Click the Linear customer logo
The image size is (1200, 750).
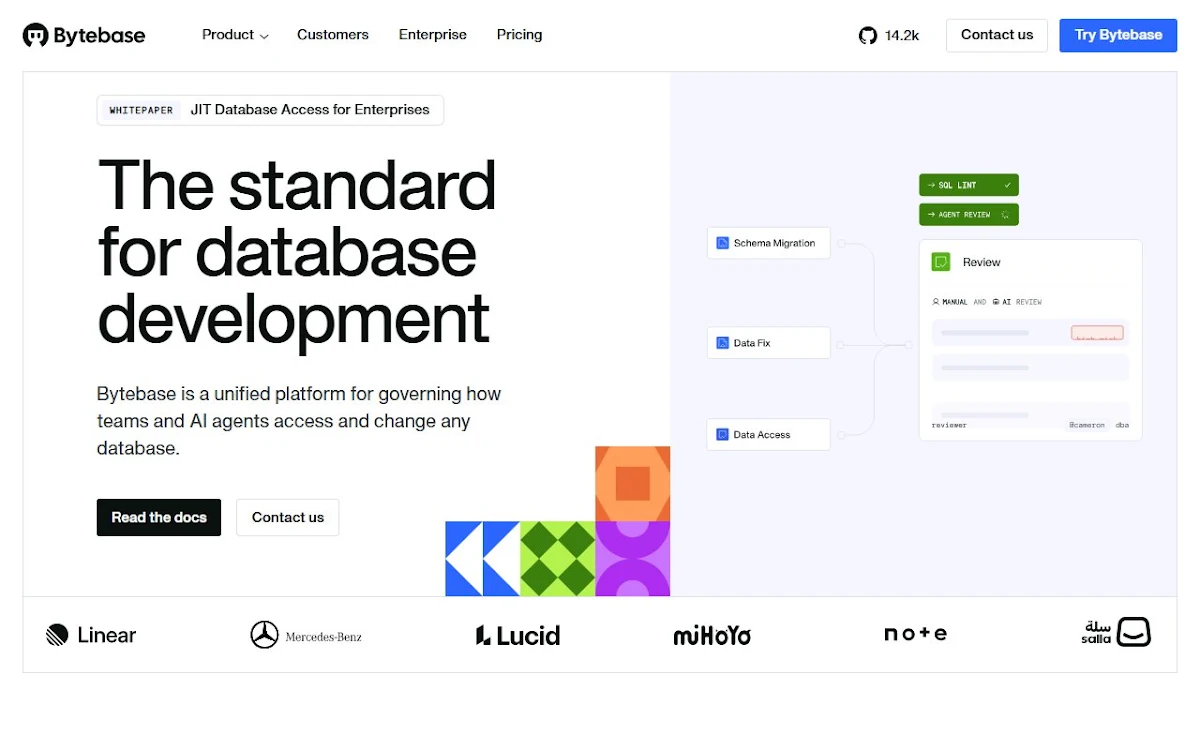coord(91,635)
